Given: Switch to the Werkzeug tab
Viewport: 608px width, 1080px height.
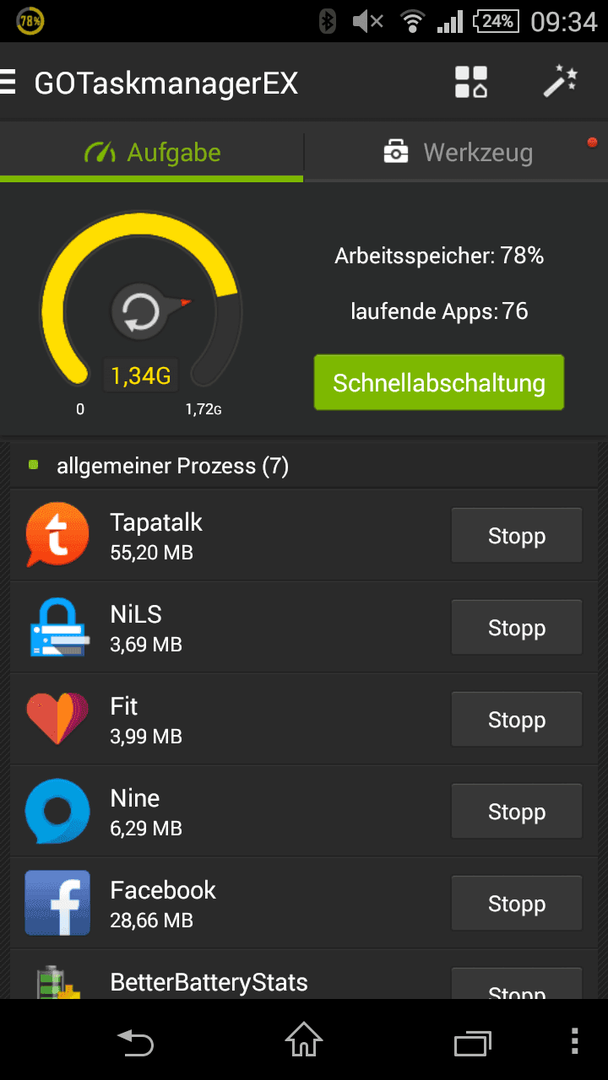Looking at the screenshot, I should (x=456, y=152).
